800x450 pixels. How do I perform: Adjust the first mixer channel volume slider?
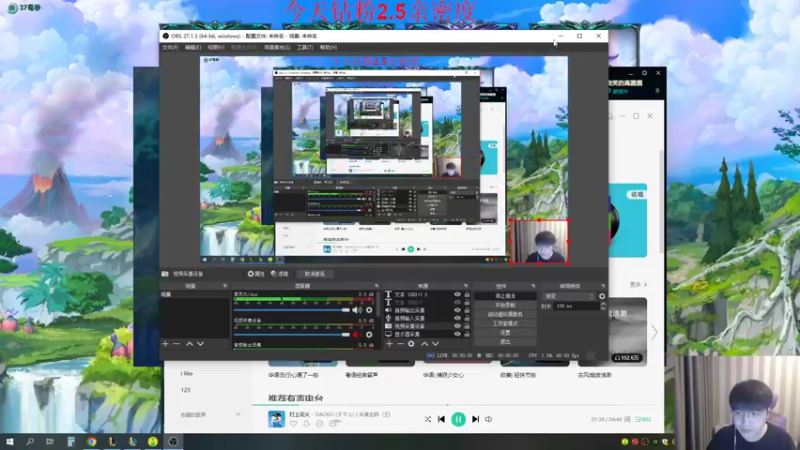pyautogui.click(x=291, y=310)
